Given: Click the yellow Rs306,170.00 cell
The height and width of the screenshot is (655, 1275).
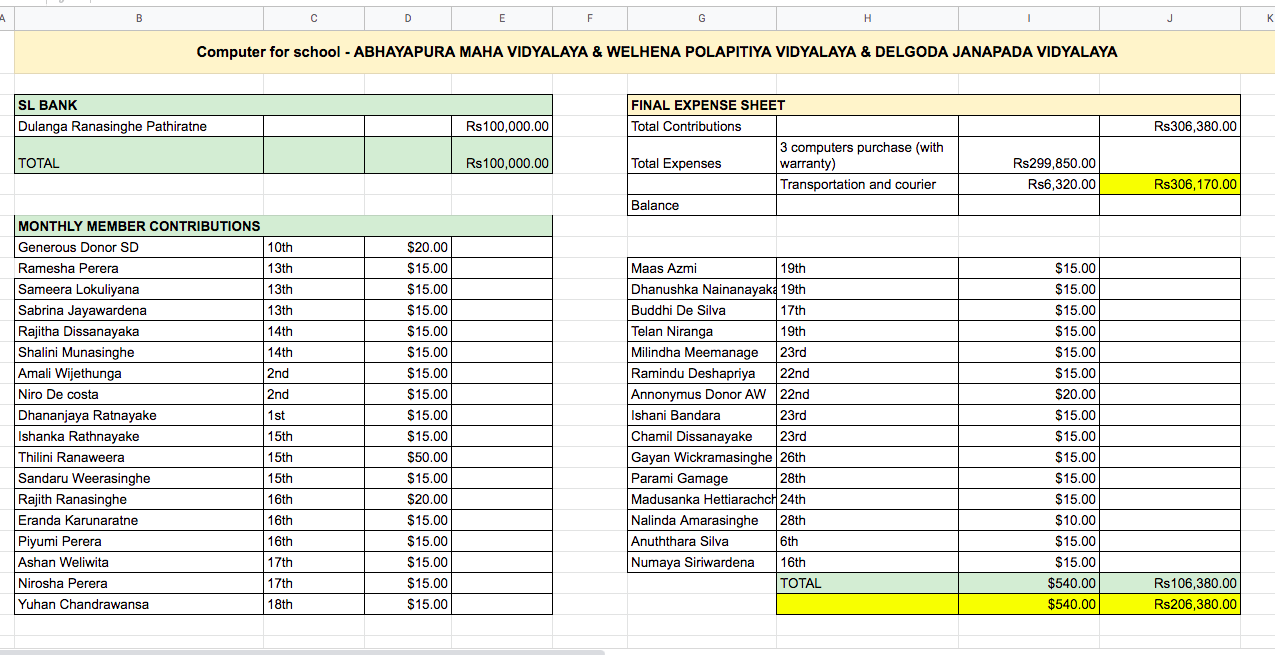Looking at the screenshot, I should [1170, 184].
